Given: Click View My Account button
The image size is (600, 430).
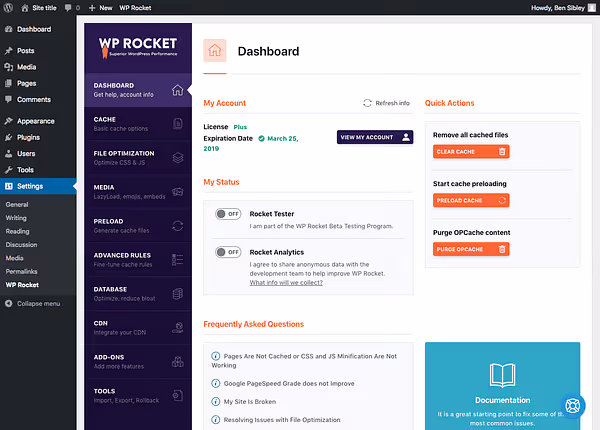Looking at the screenshot, I should [375, 137].
